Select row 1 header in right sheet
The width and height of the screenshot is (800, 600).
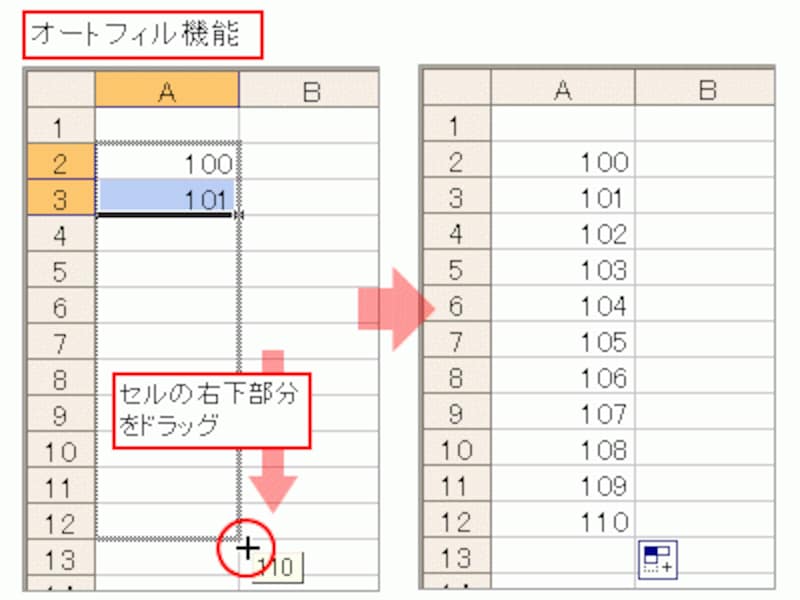457,124
